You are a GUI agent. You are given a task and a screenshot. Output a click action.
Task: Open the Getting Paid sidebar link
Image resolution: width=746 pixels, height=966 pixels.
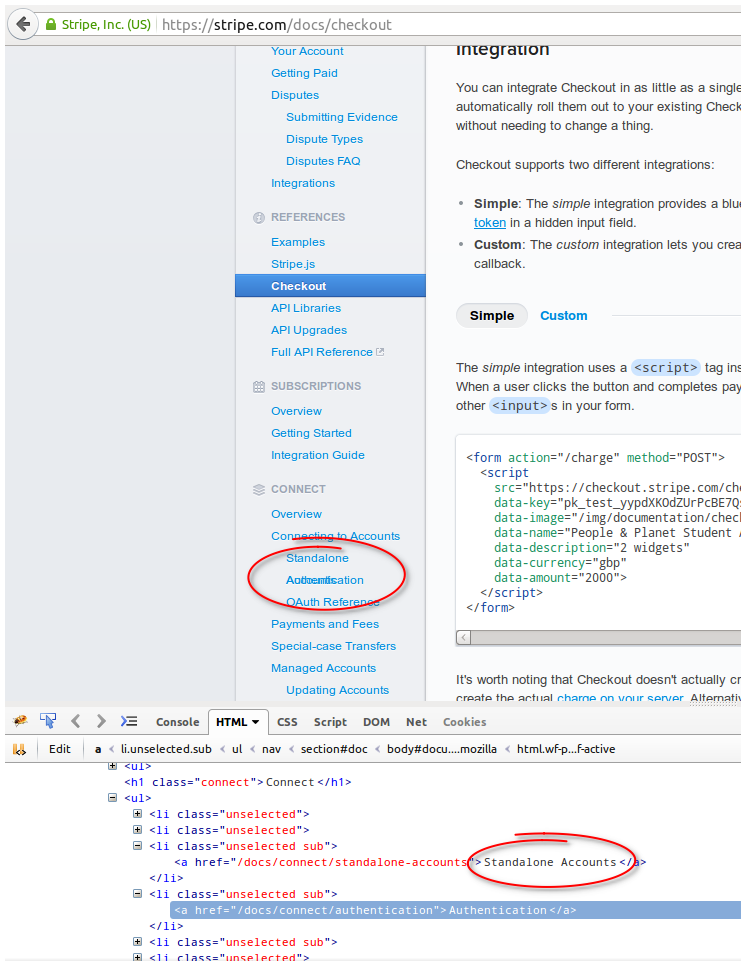pyautogui.click(x=304, y=73)
